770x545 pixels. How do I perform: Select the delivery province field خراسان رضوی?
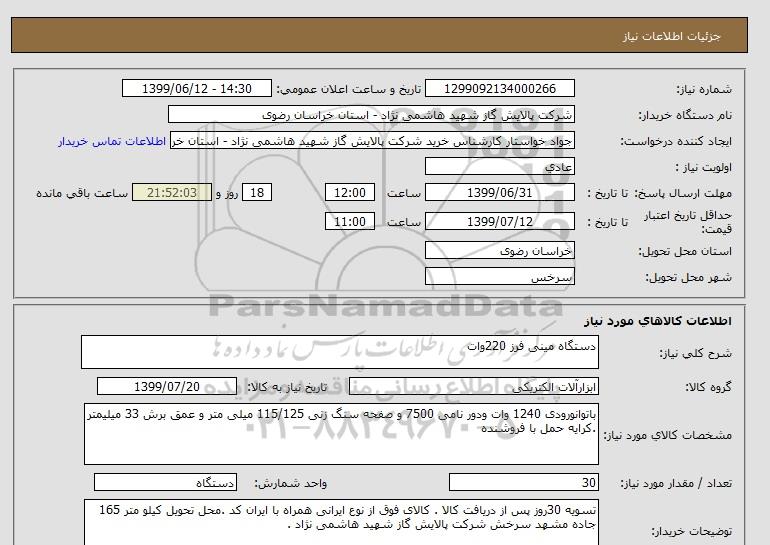pyautogui.click(x=500, y=250)
